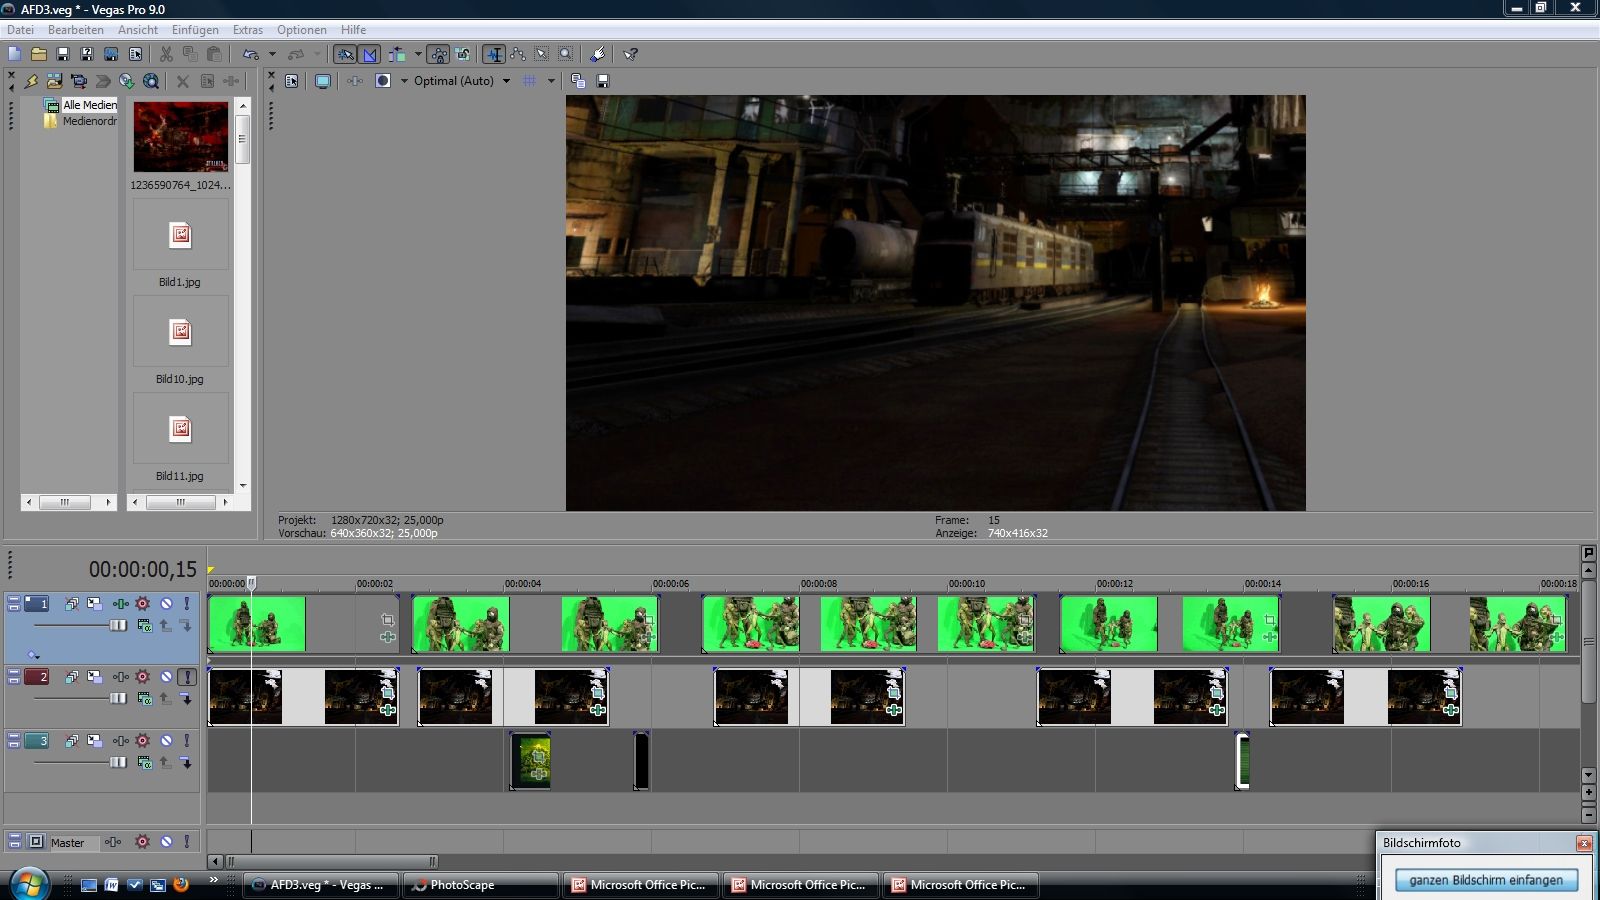Click the zoom magnifier edit tool
This screenshot has height=900, width=1600.
[x=565, y=54]
